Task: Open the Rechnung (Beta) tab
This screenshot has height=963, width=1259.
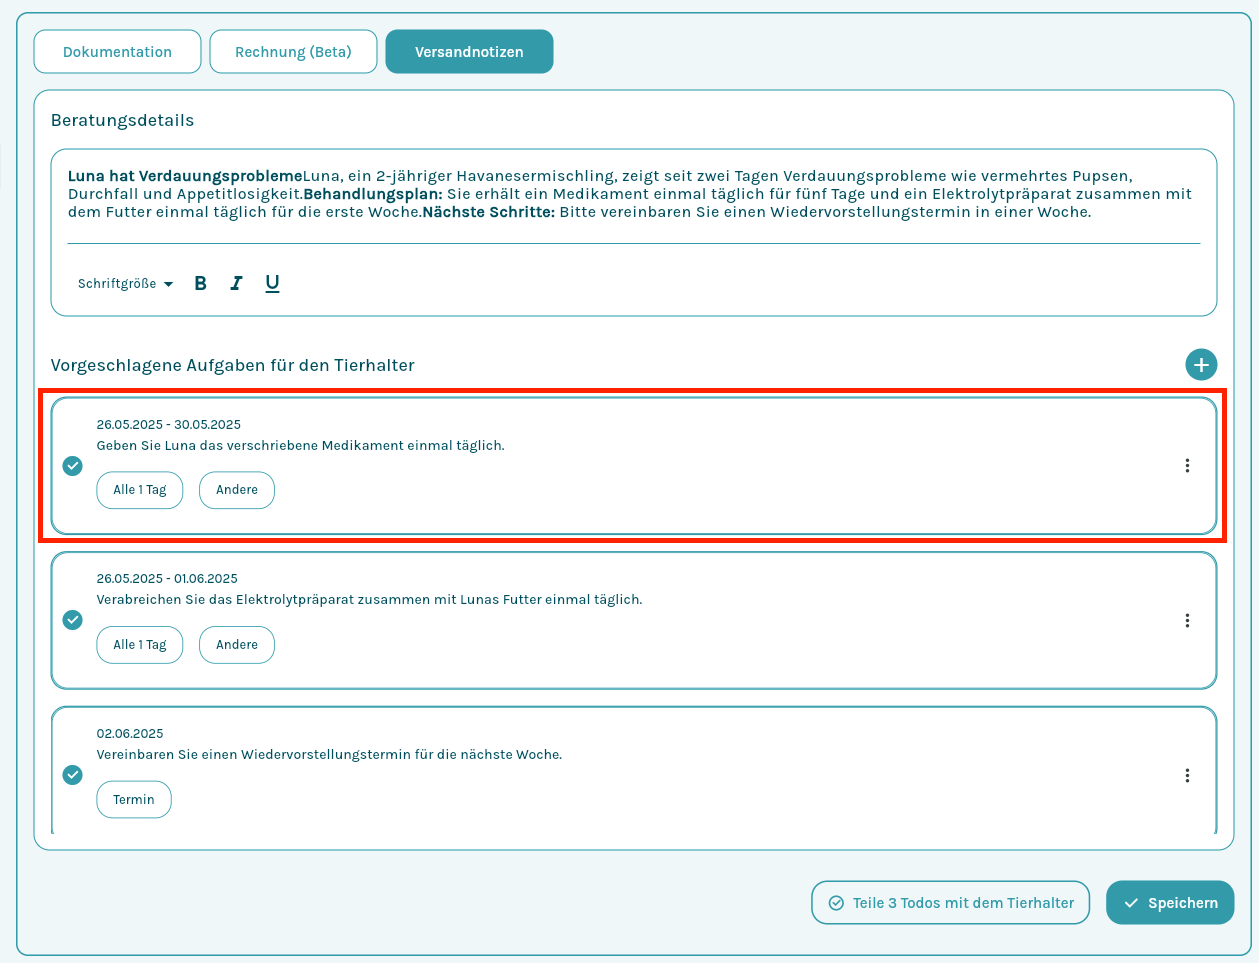Action: (293, 52)
